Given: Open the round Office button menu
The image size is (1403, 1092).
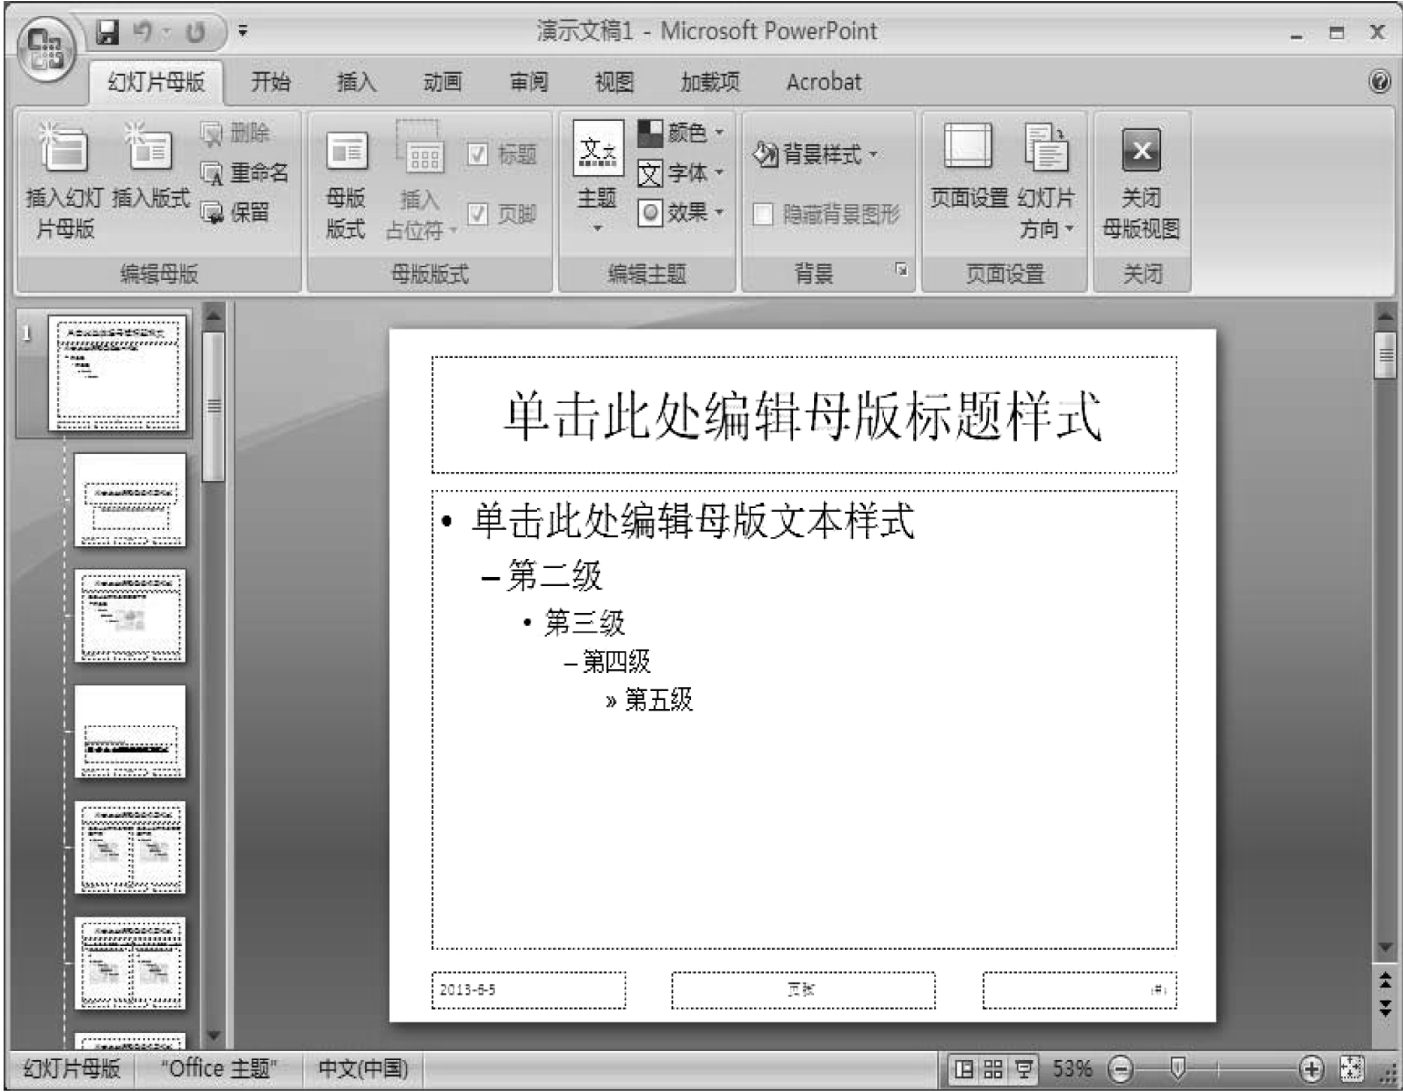Looking at the screenshot, I should coord(46,50).
